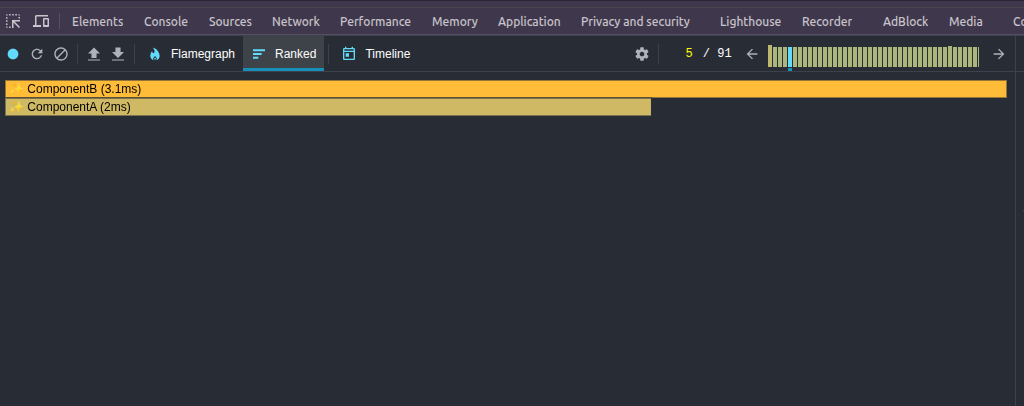Click the save profile download icon
1024x406 pixels.
point(118,54)
